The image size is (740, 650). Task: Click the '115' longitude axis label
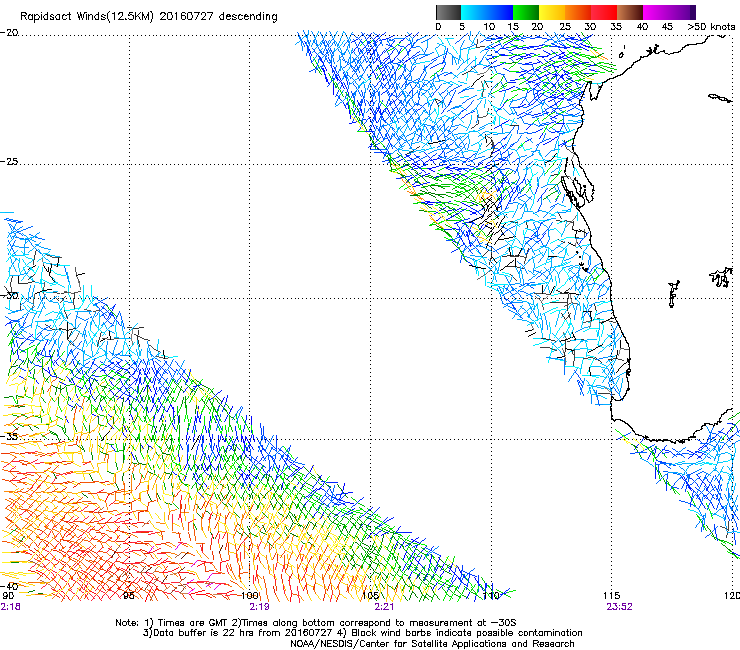point(611,596)
